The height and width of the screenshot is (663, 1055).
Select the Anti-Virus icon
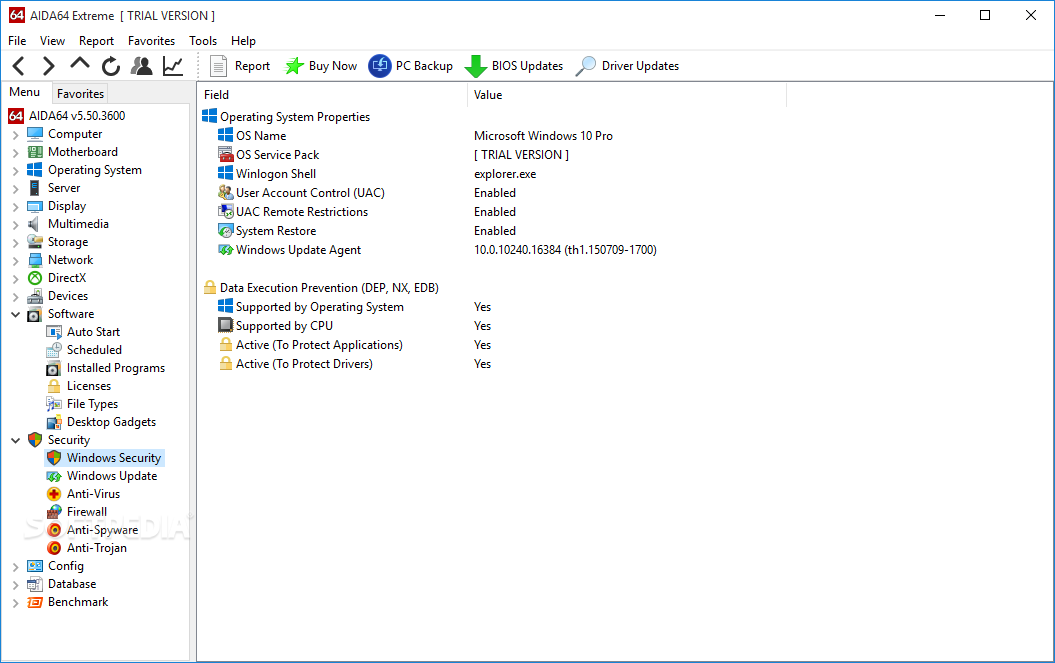tap(54, 494)
